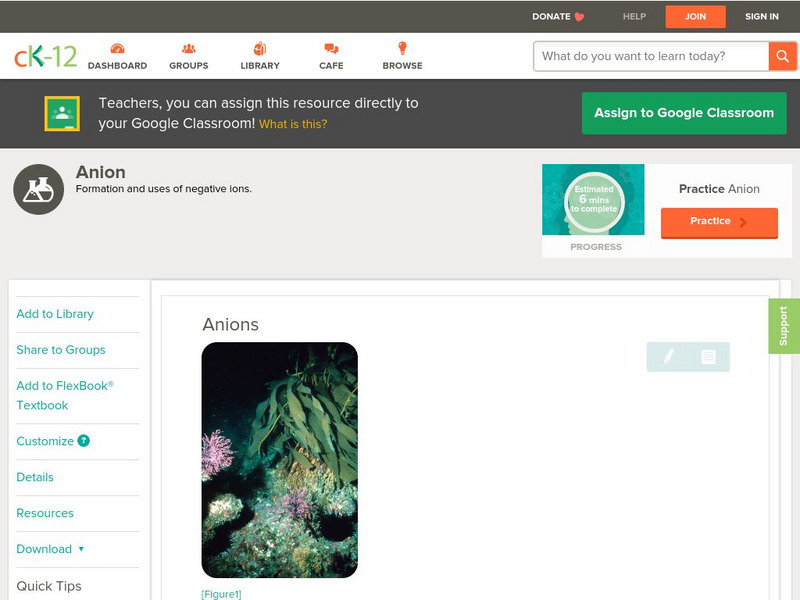Click the What is this? link

point(293,124)
